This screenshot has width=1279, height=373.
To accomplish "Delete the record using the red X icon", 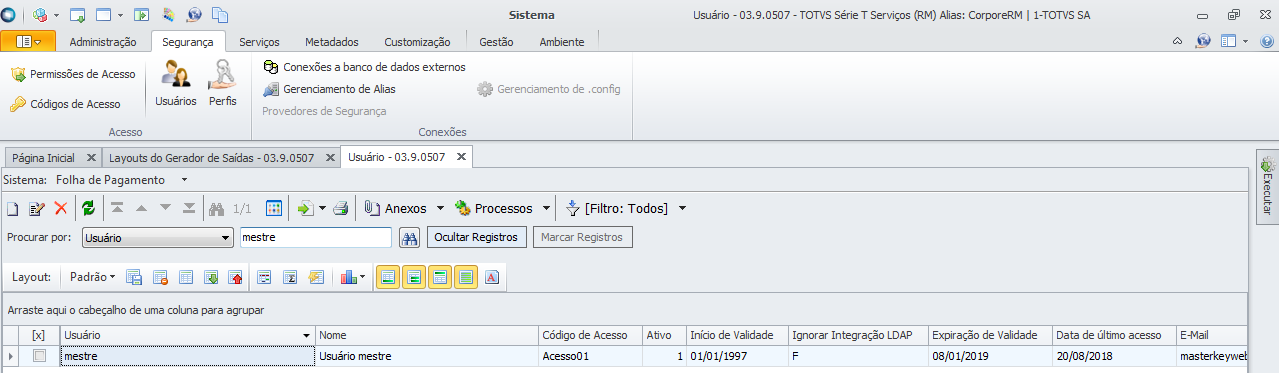I will click(61, 209).
